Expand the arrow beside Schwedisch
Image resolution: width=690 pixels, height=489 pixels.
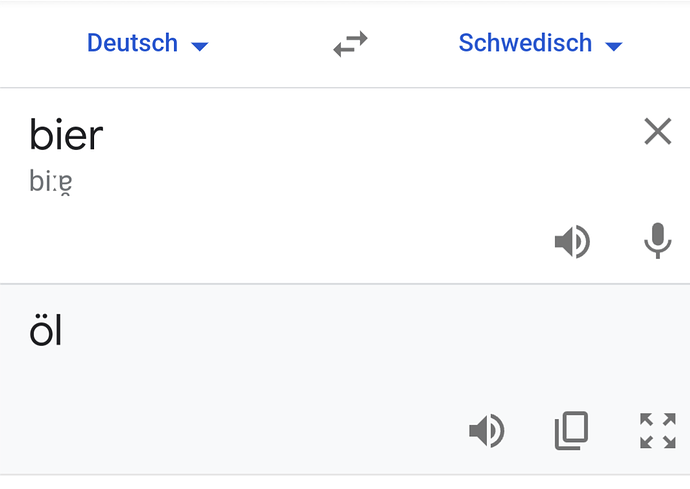614,46
